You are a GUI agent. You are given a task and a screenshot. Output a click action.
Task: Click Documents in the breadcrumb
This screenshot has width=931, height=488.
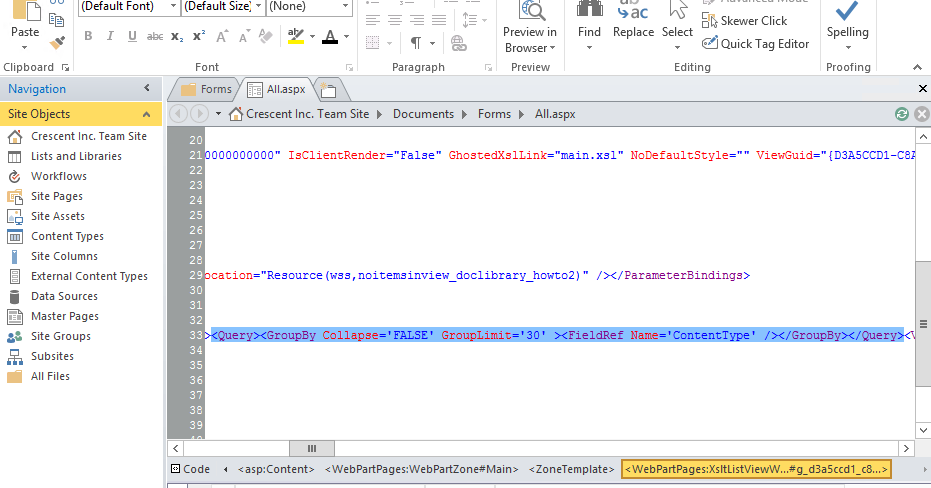tap(423, 114)
